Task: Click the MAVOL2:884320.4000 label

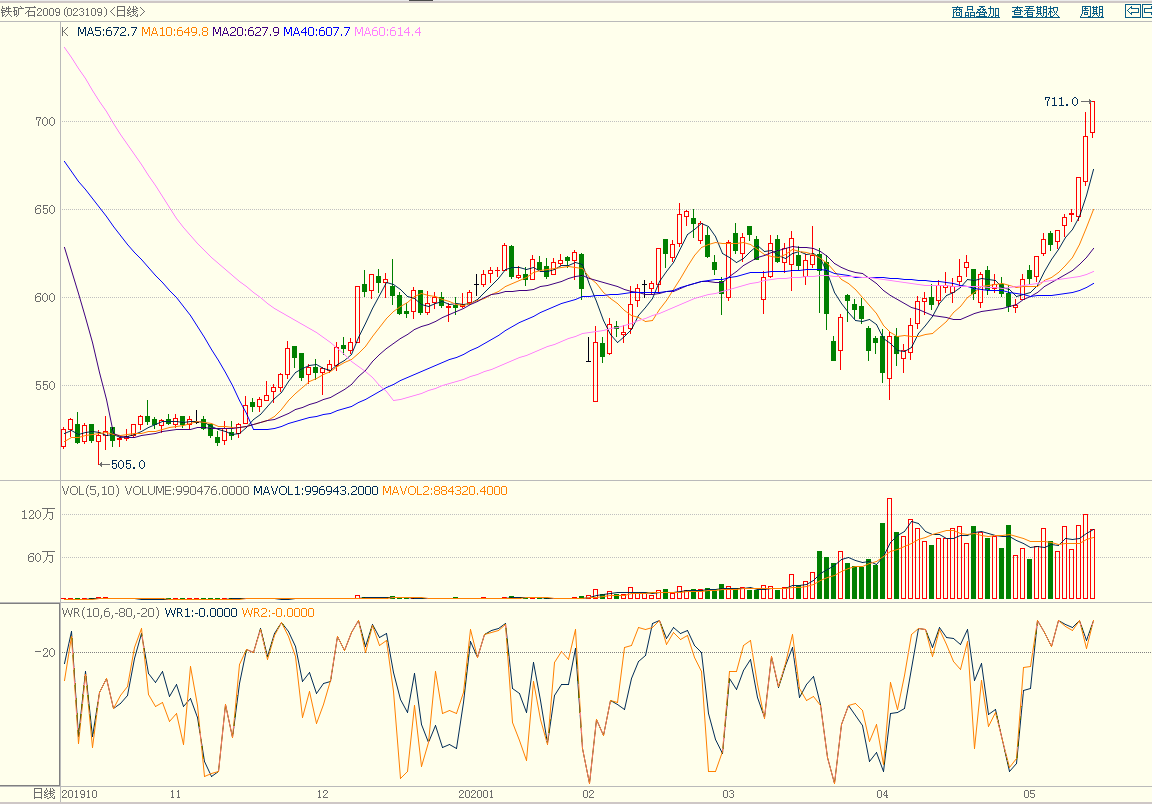Action: [444, 490]
